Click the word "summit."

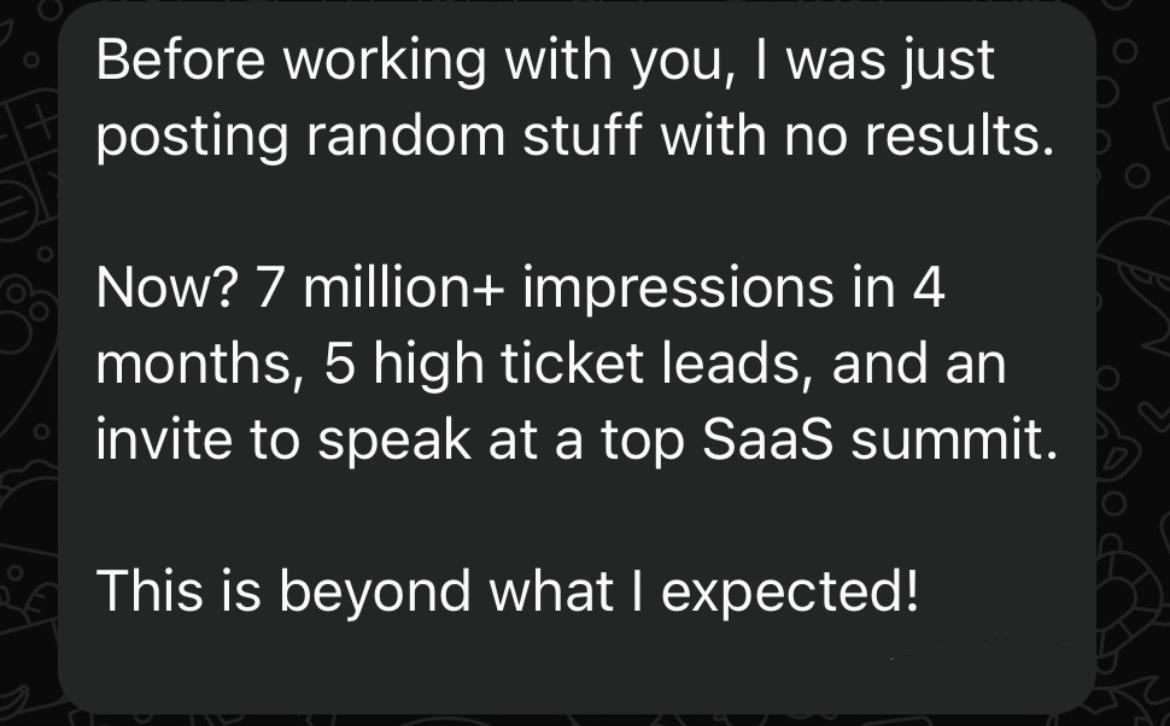point(954,440)
